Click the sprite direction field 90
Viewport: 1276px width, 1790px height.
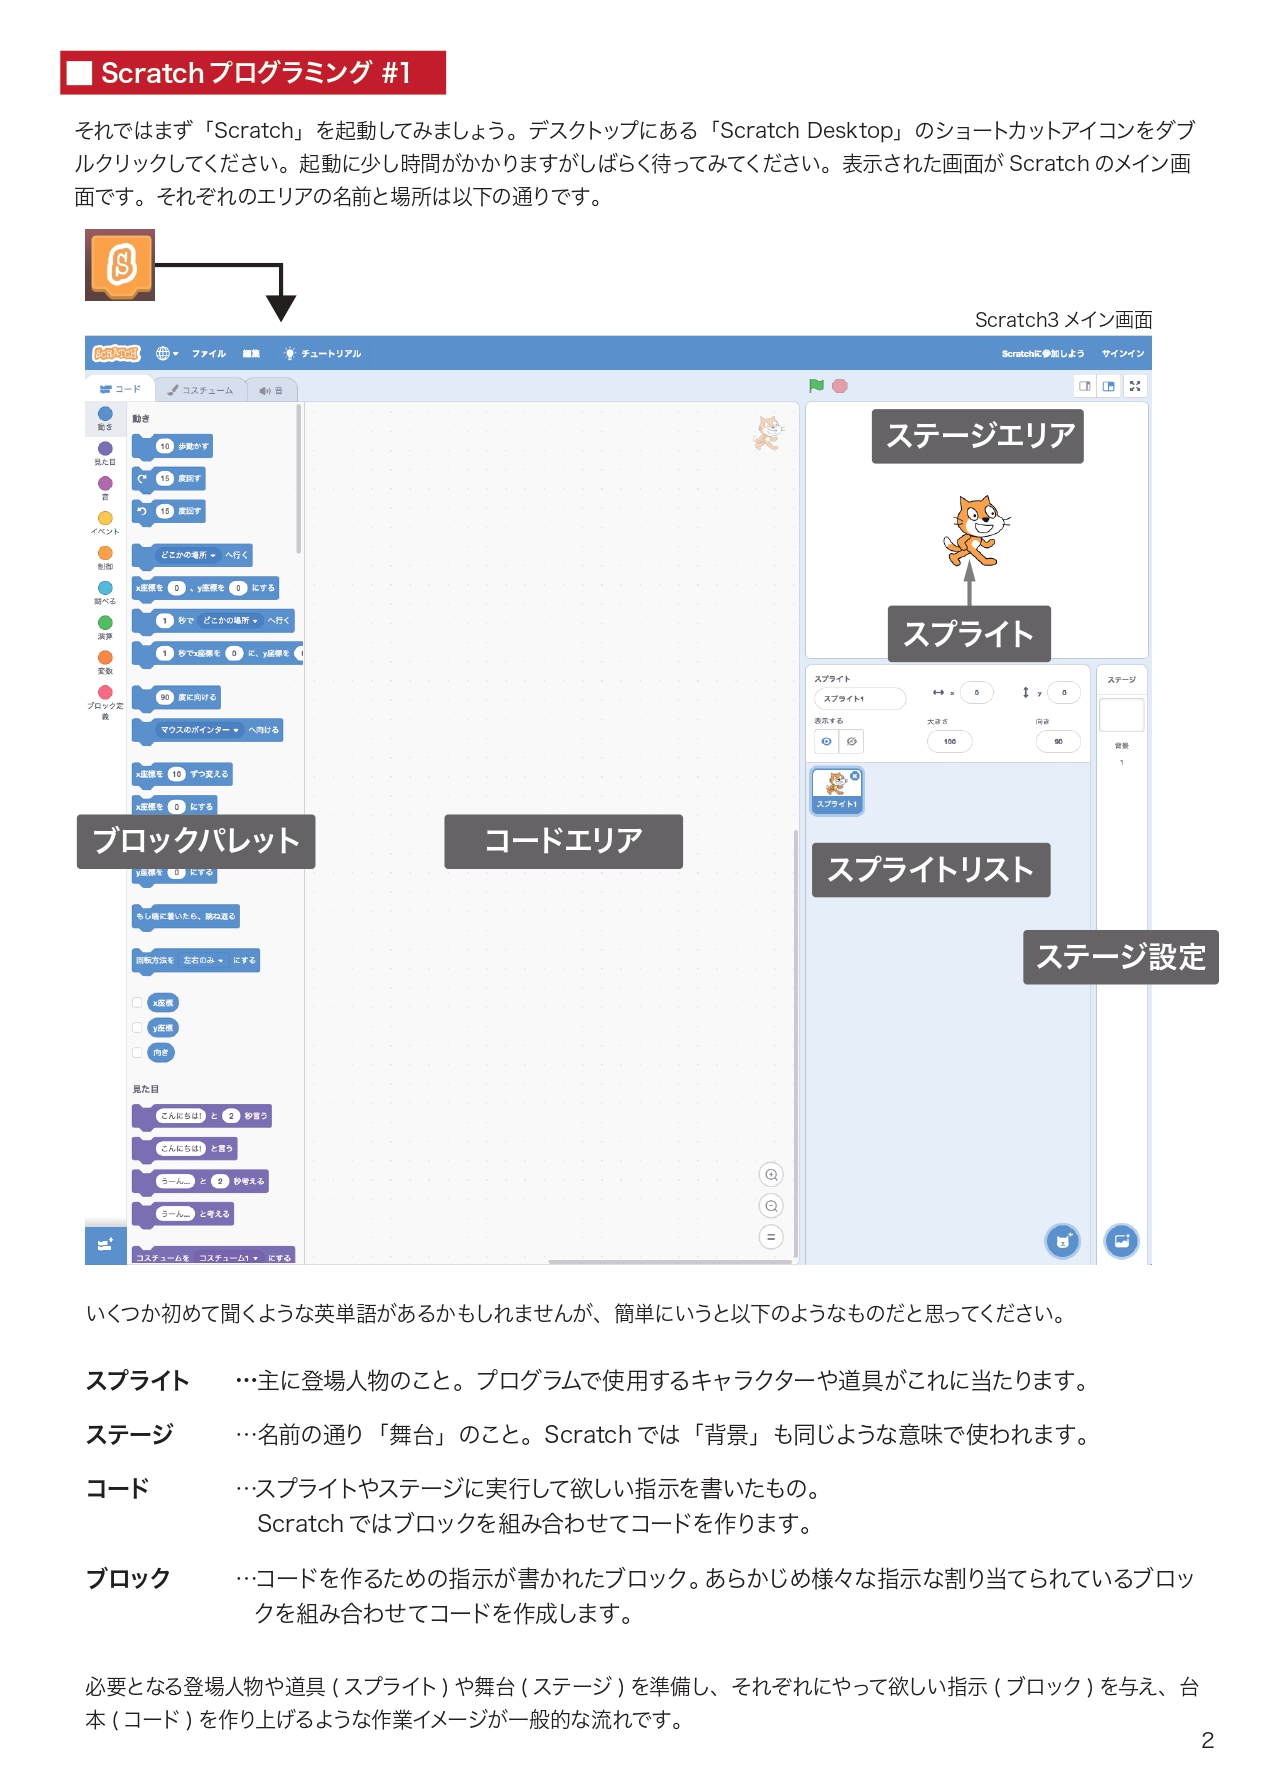pos(1058,742)
